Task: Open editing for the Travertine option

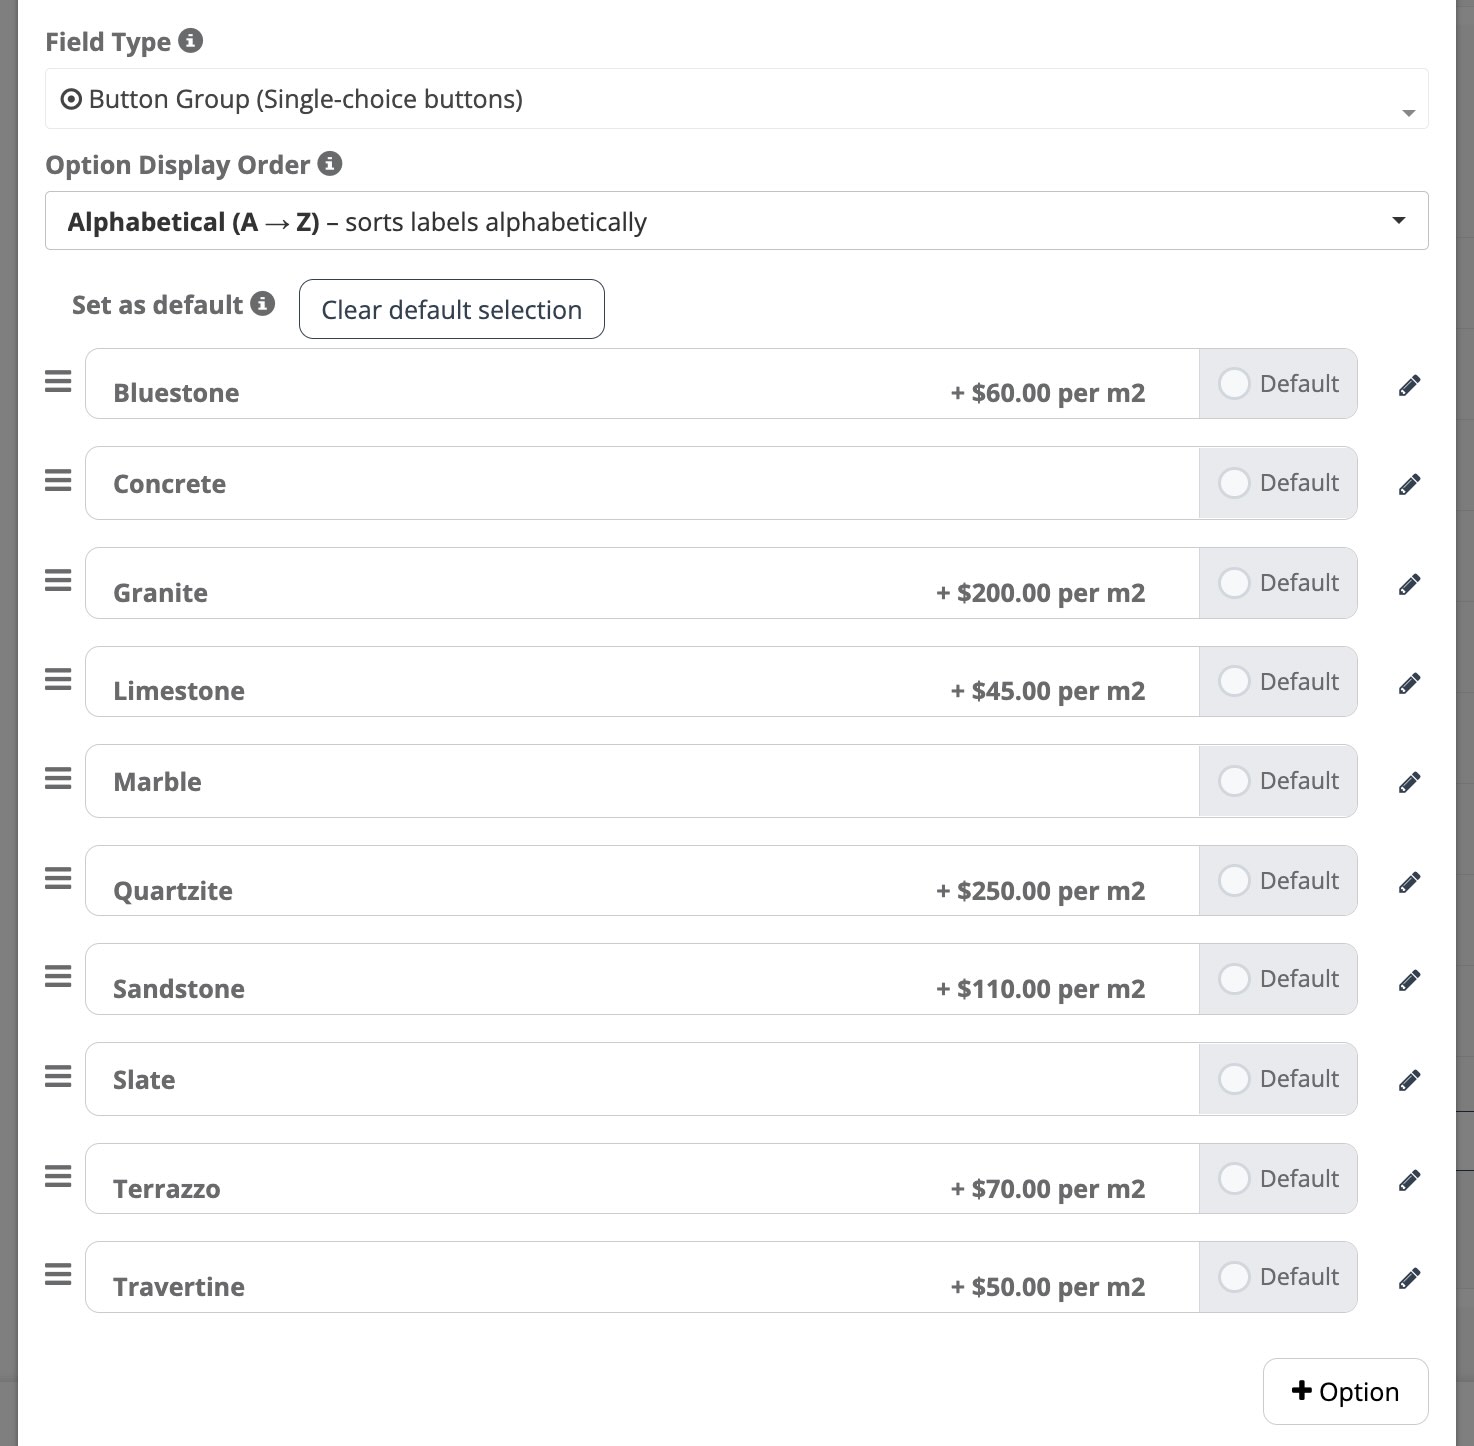Action: pos(1409,1278)
